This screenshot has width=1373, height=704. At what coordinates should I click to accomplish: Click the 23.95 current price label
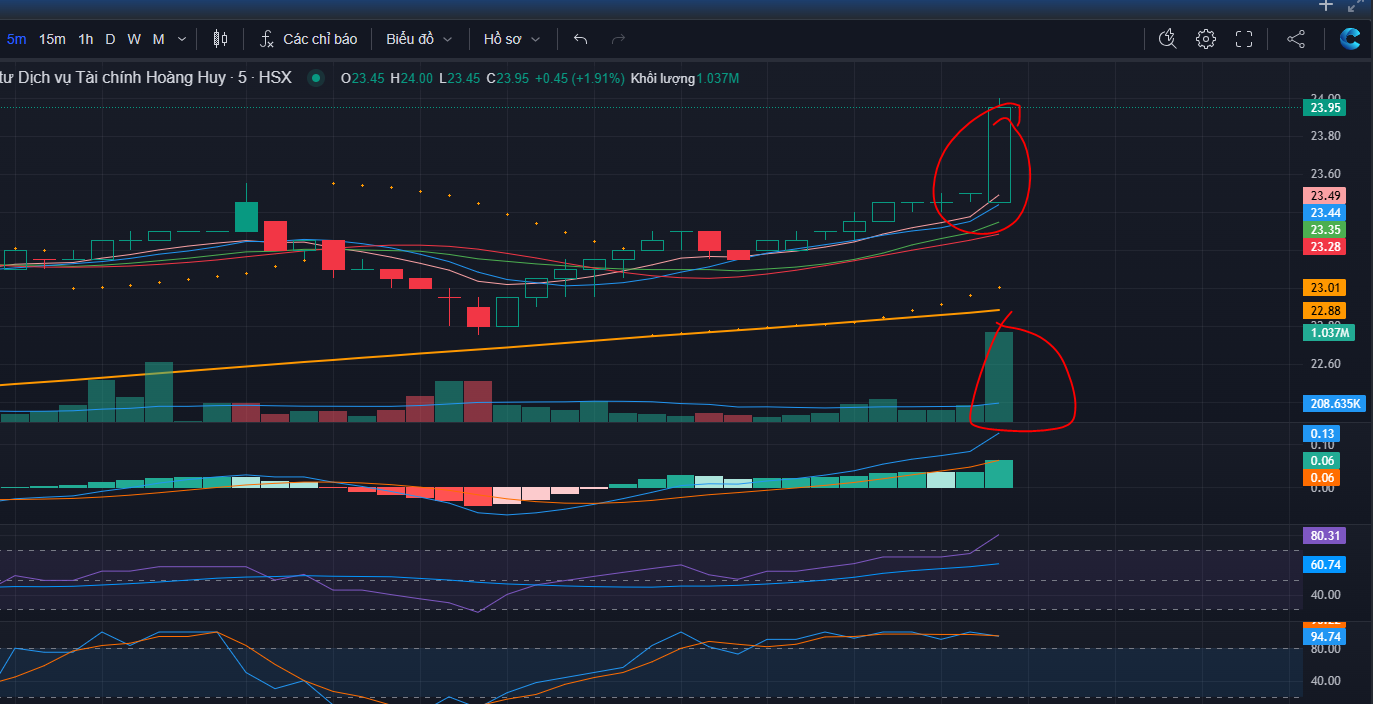(1325, 108)
